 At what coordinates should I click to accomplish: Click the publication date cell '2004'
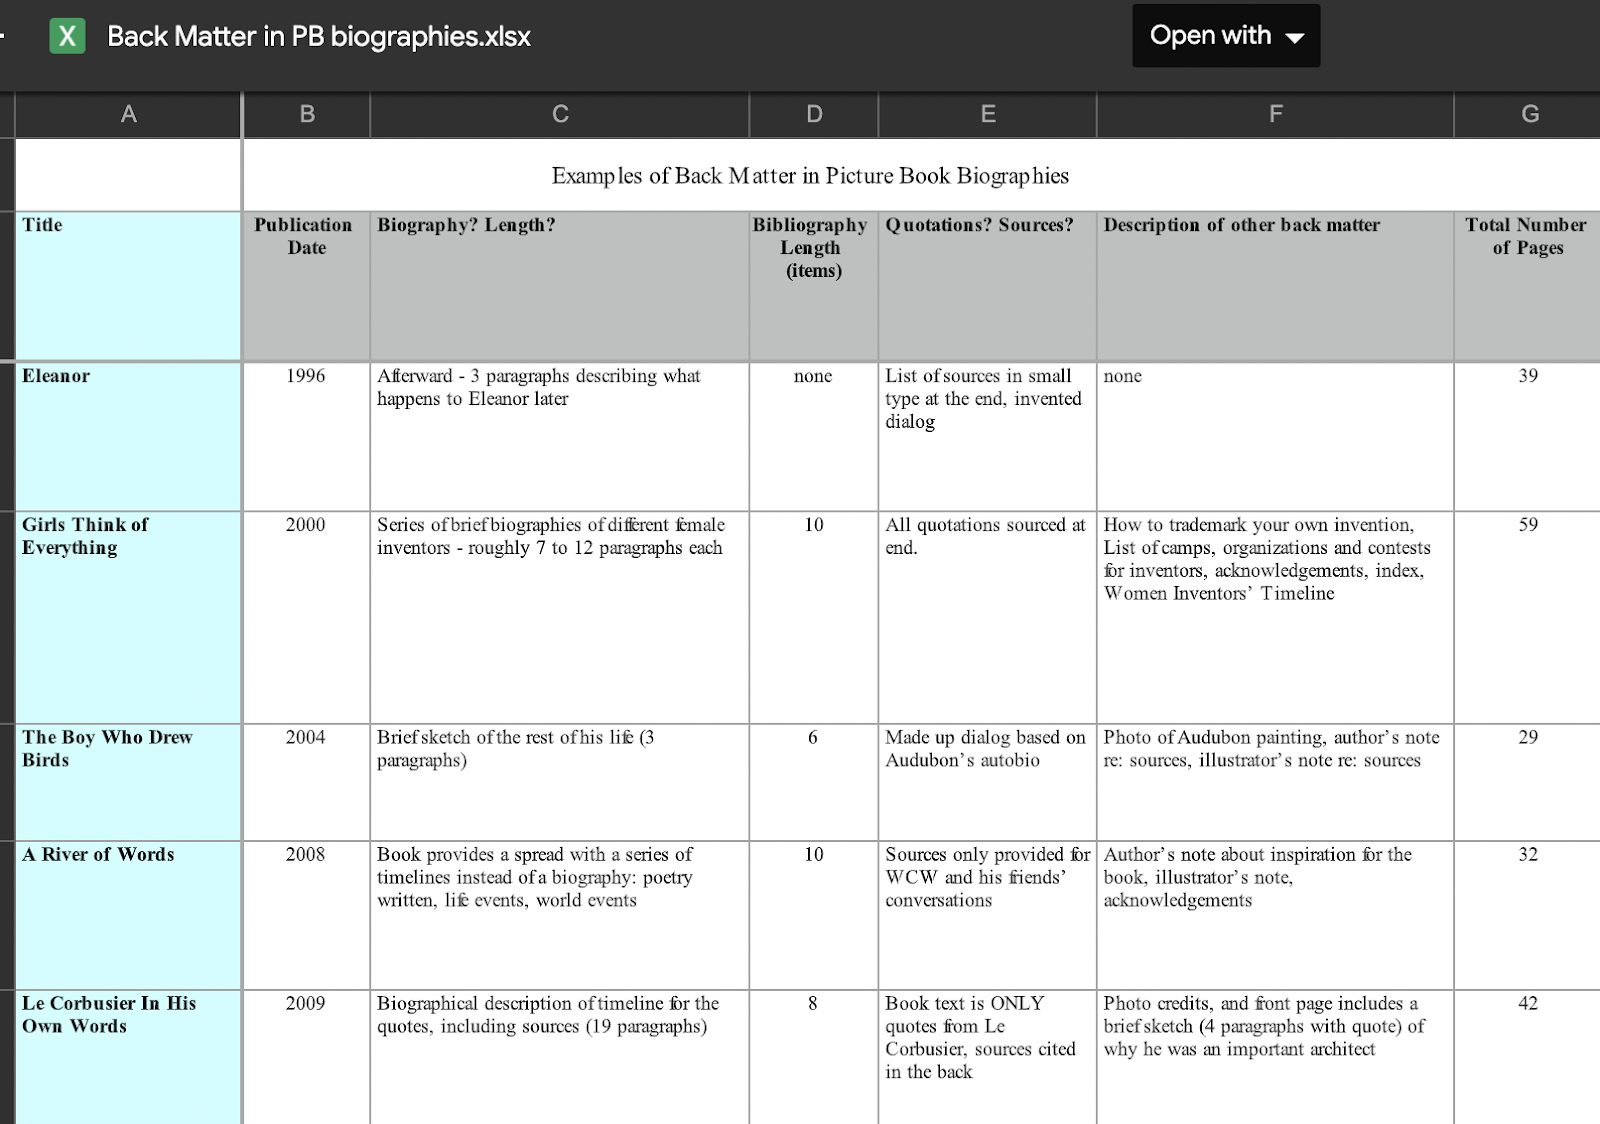307,782
